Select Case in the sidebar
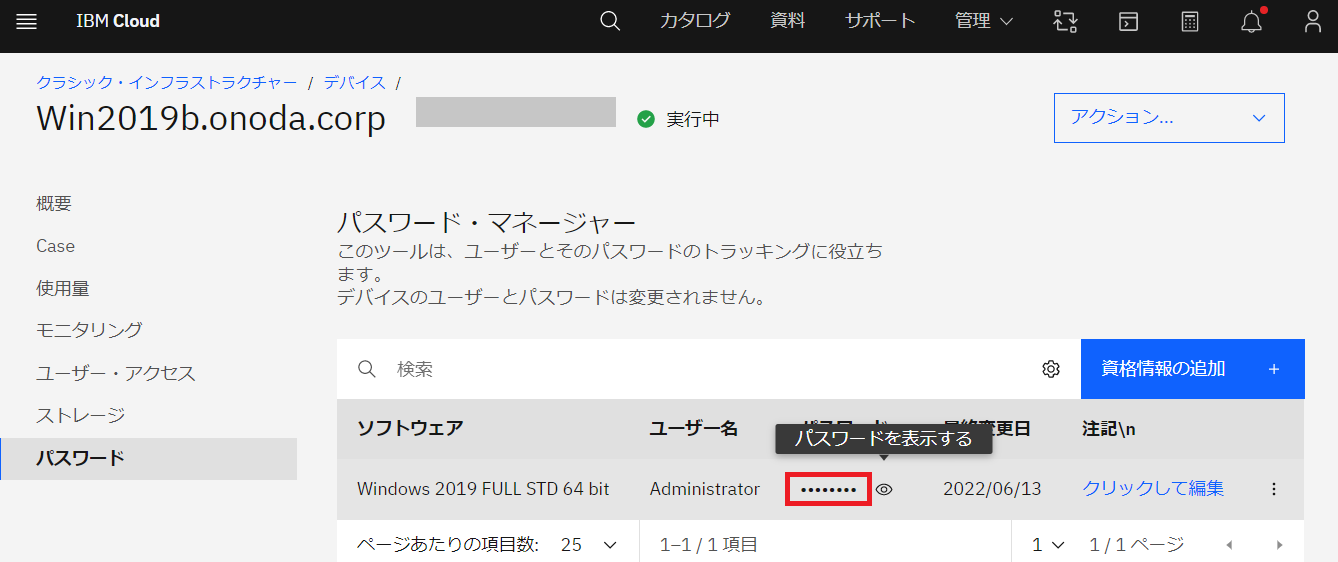 [55, 246]
